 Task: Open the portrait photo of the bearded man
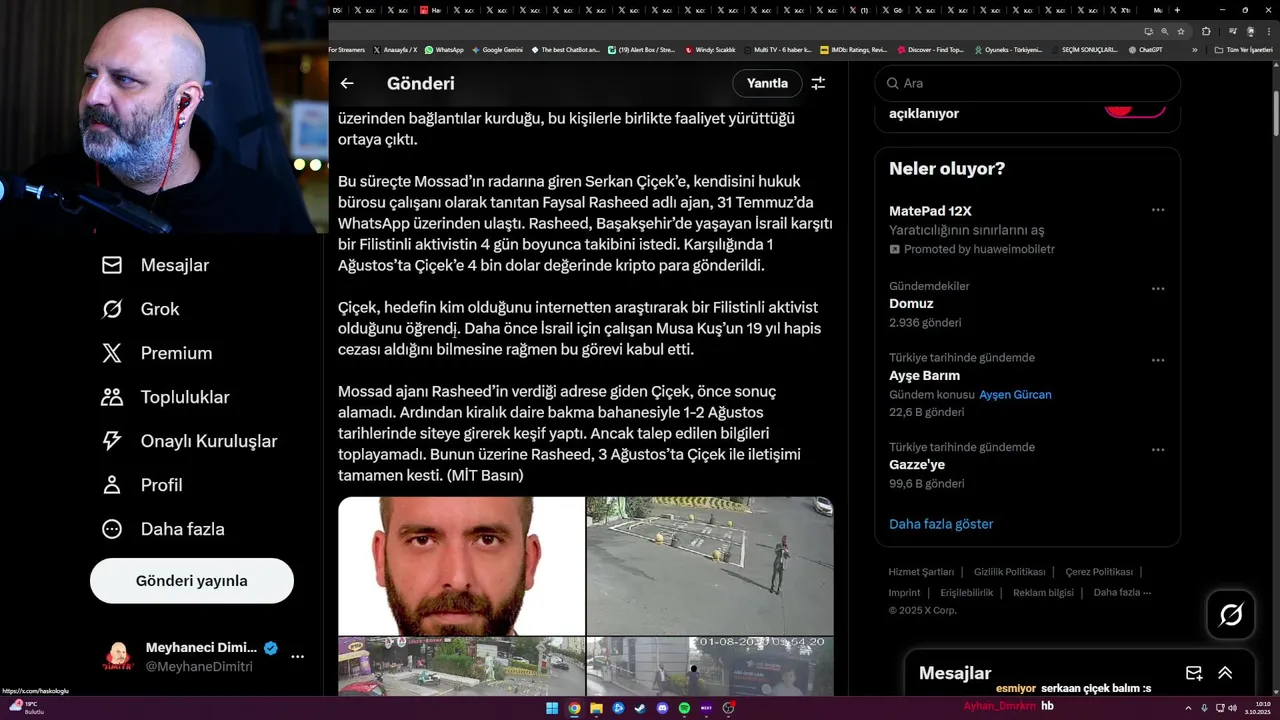click(461, 566)
